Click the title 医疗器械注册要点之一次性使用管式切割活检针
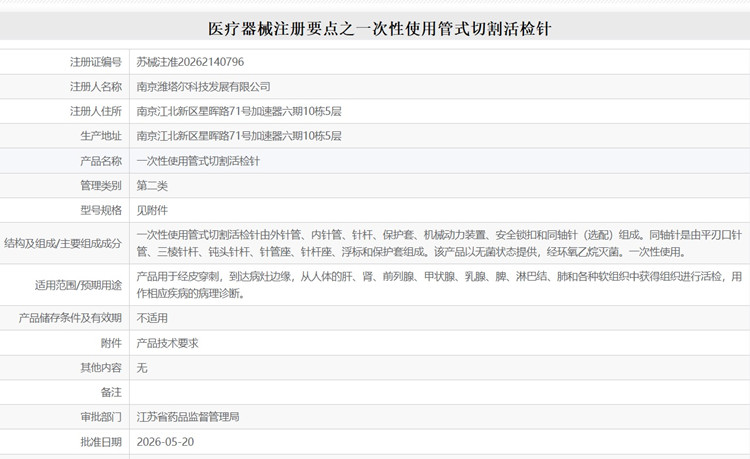 [x=379, y=29]
